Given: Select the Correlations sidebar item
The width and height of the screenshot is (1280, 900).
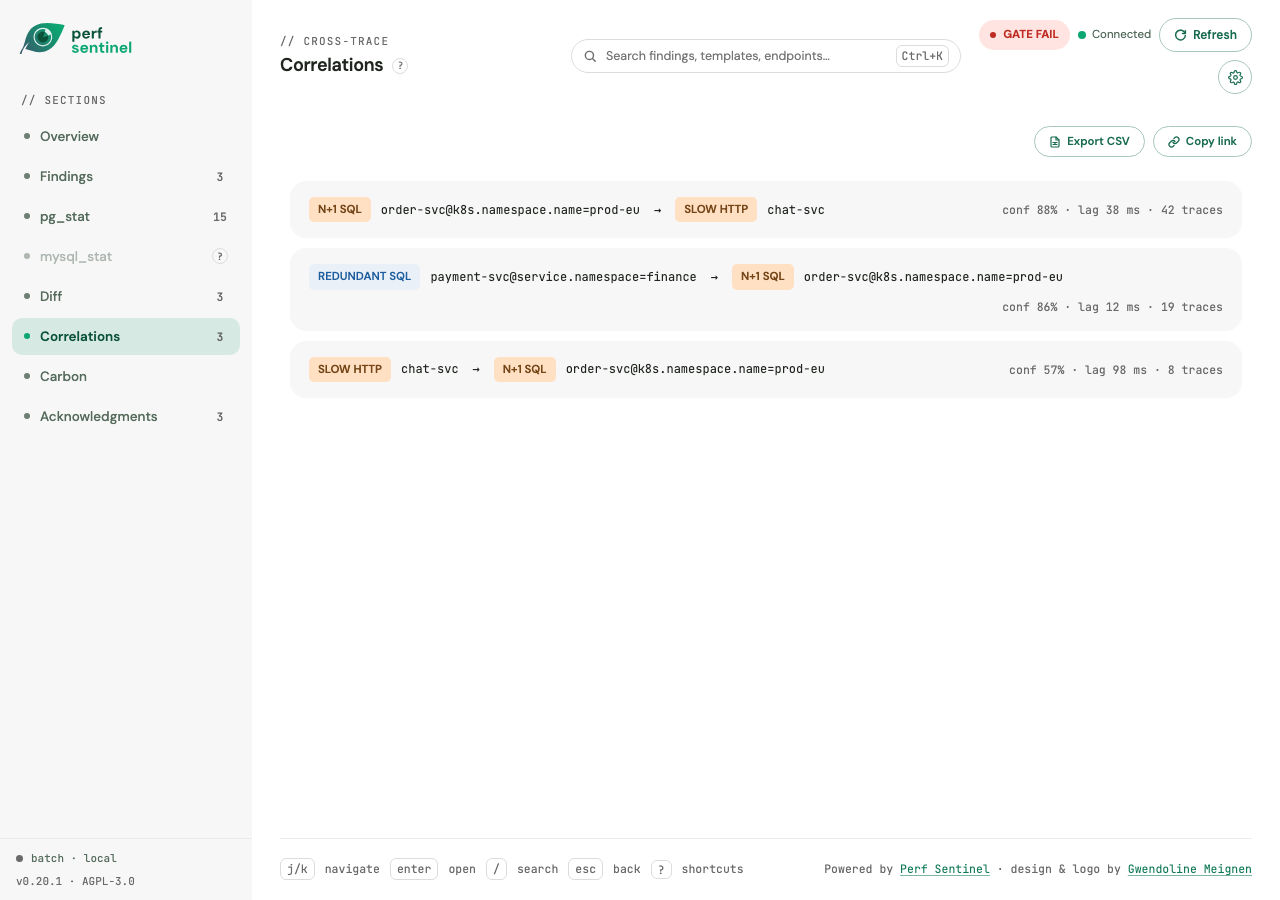Looking at the screenshot, I should click(126, 336).
